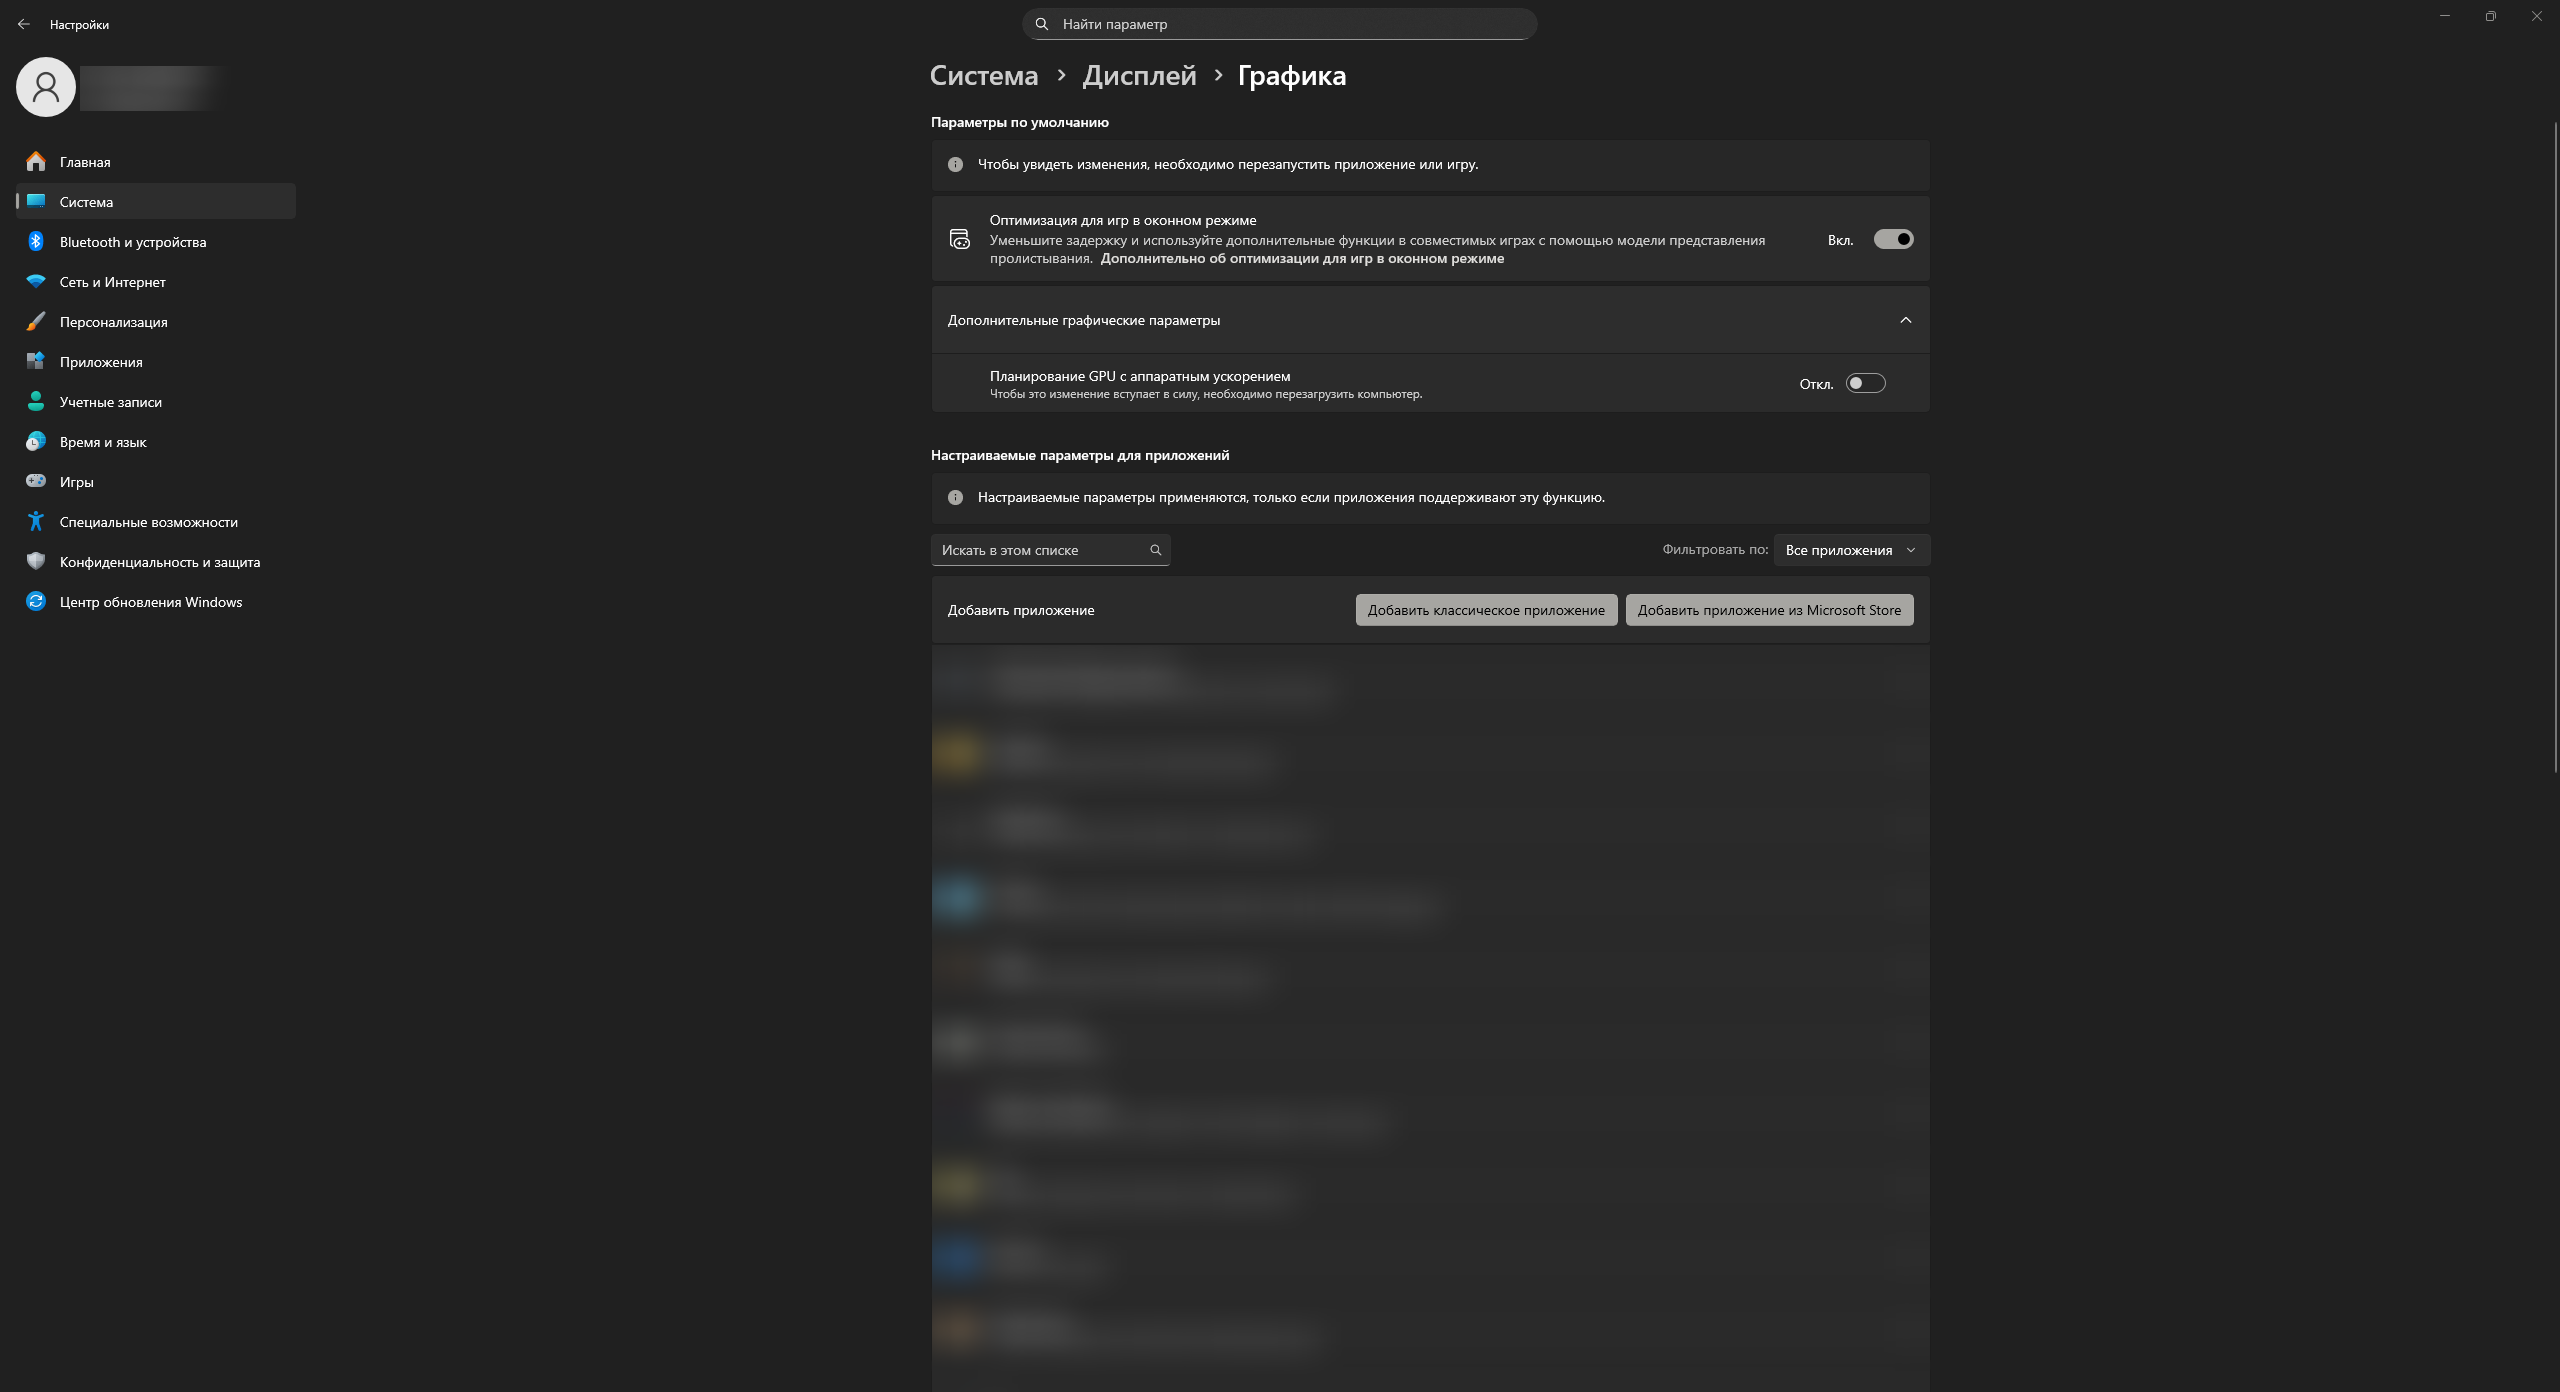Click the Игры gamepad icon
This screenshot has width=2560, height=1392.
(36, 481)
